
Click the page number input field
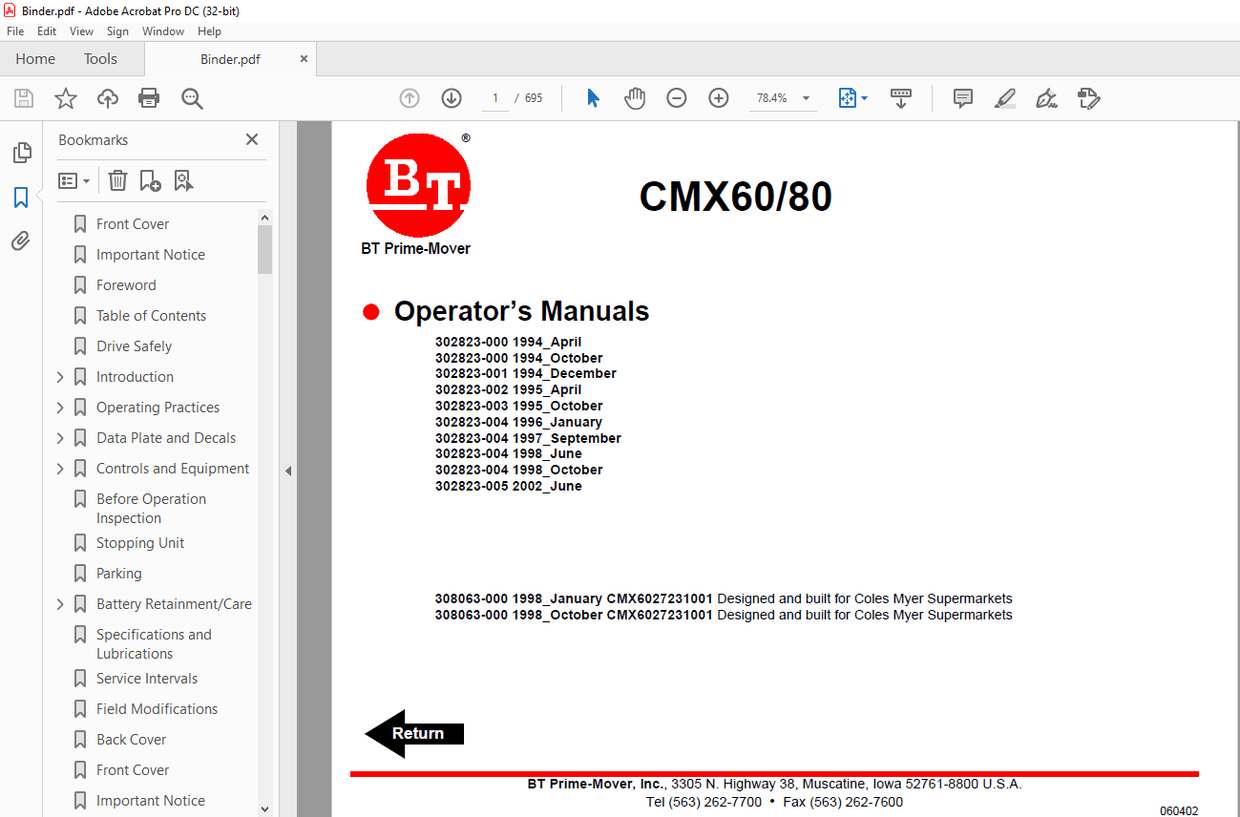point(494,98)
